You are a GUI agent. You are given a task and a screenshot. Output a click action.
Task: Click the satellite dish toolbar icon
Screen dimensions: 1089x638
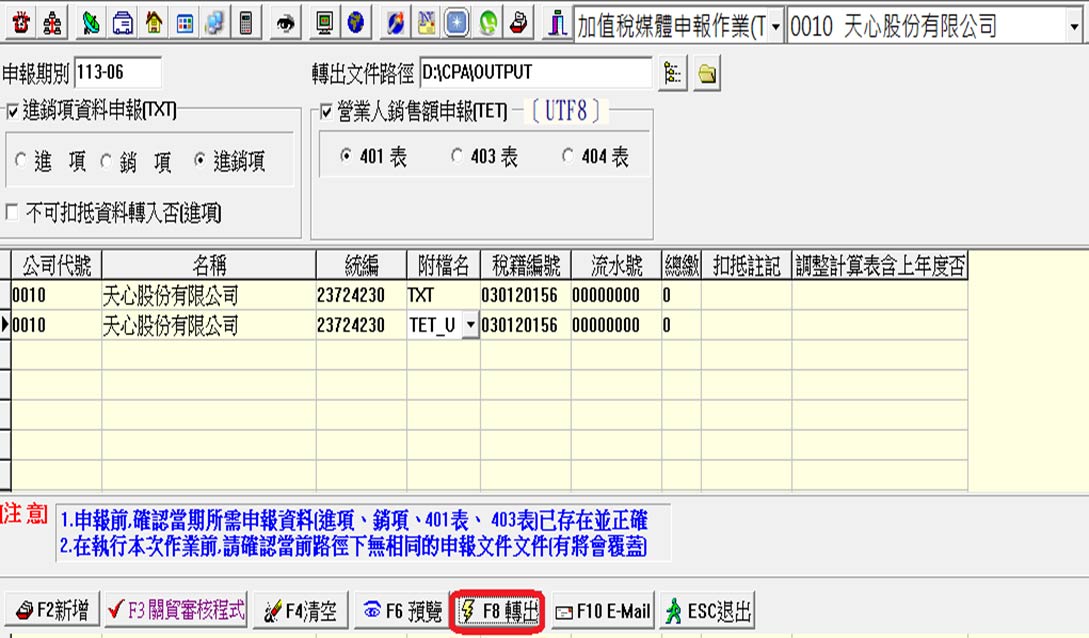pos(90,23)
